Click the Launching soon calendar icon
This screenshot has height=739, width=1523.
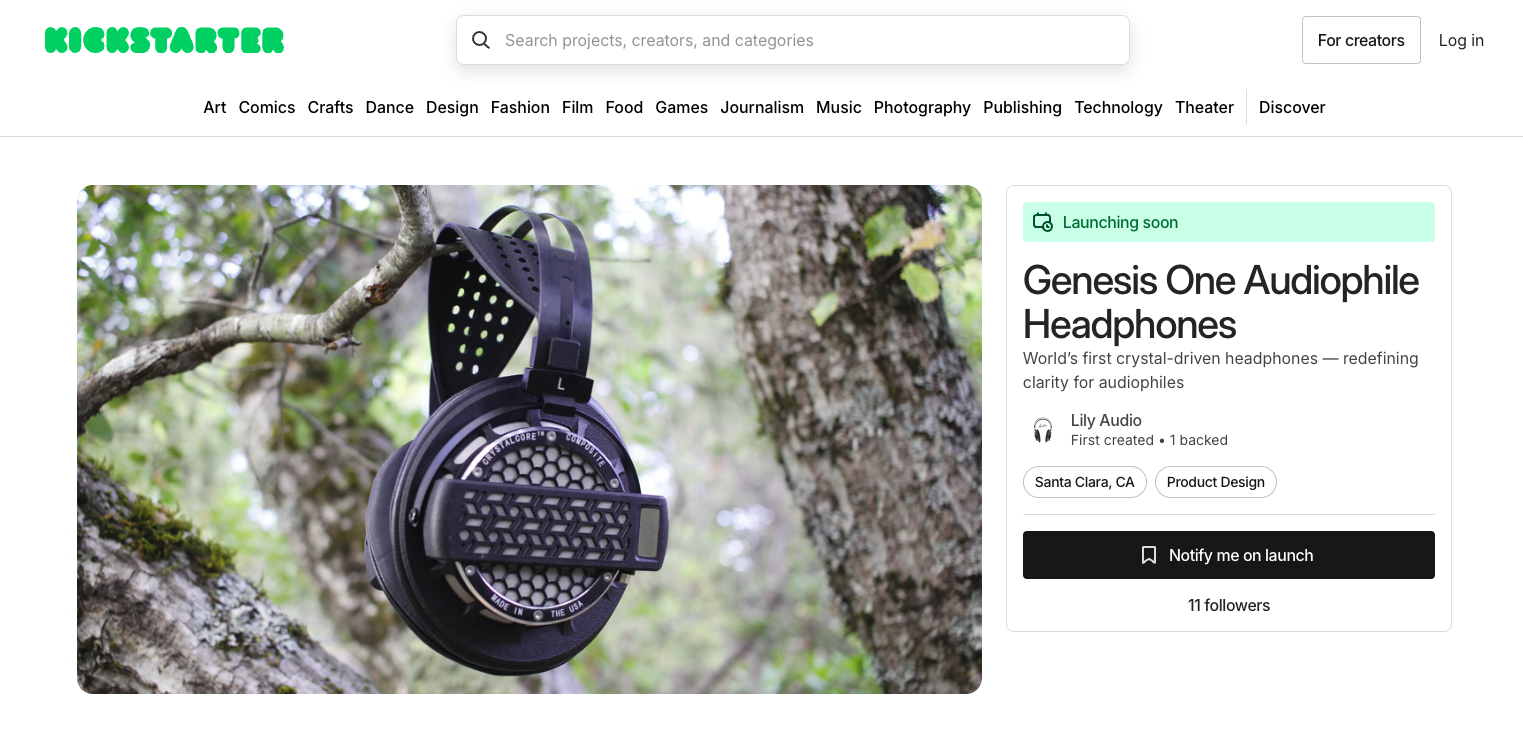(x=1043, y=222)
